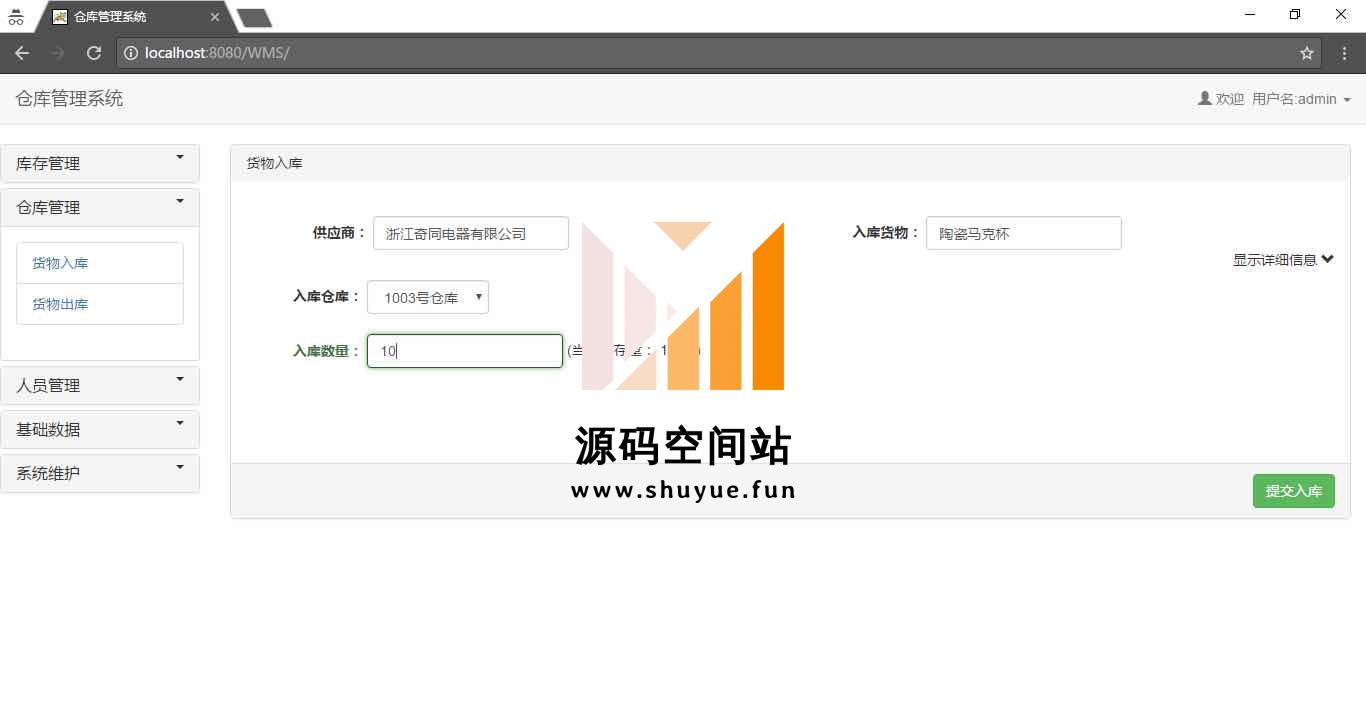Click the 入库数量 input field

[465, 351]
